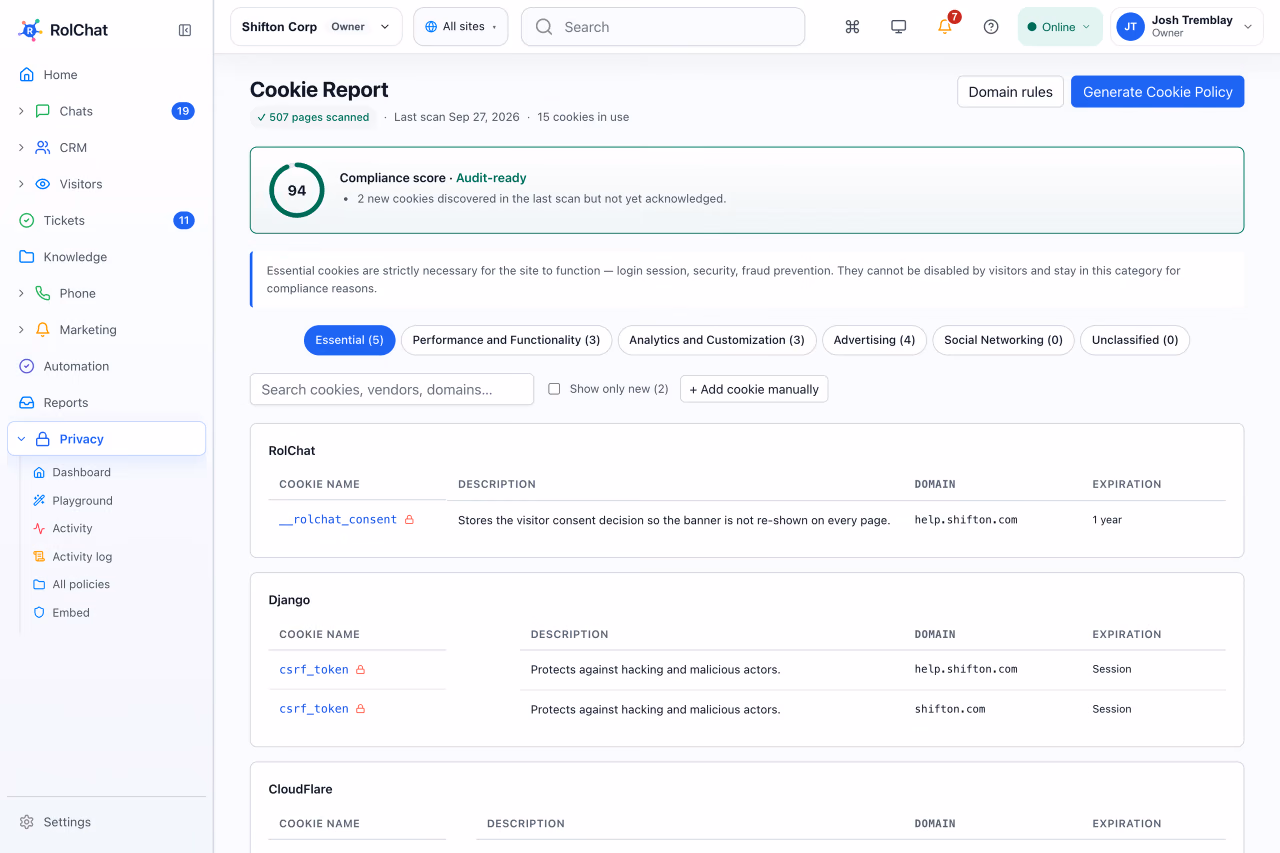
Task: Open Josh Tremblay account menu
Action: click(1186, 27)
